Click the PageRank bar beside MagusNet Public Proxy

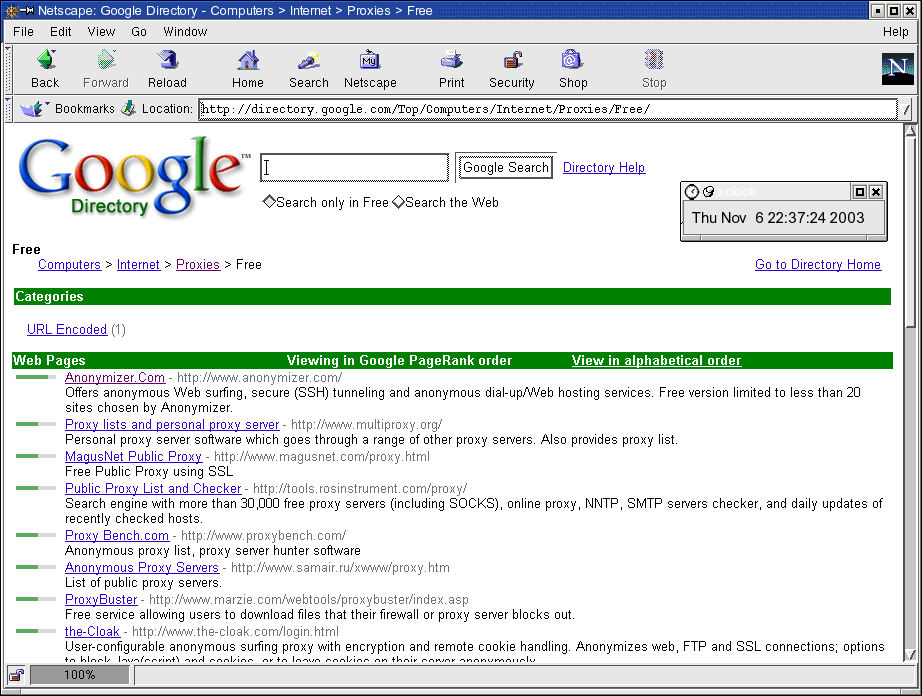tap(36, 456)
